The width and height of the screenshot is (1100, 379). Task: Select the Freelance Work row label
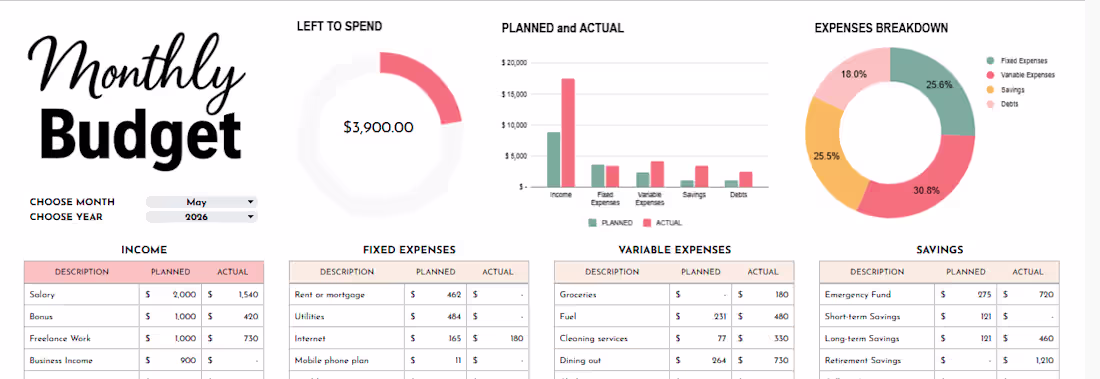tap(60, 338)
